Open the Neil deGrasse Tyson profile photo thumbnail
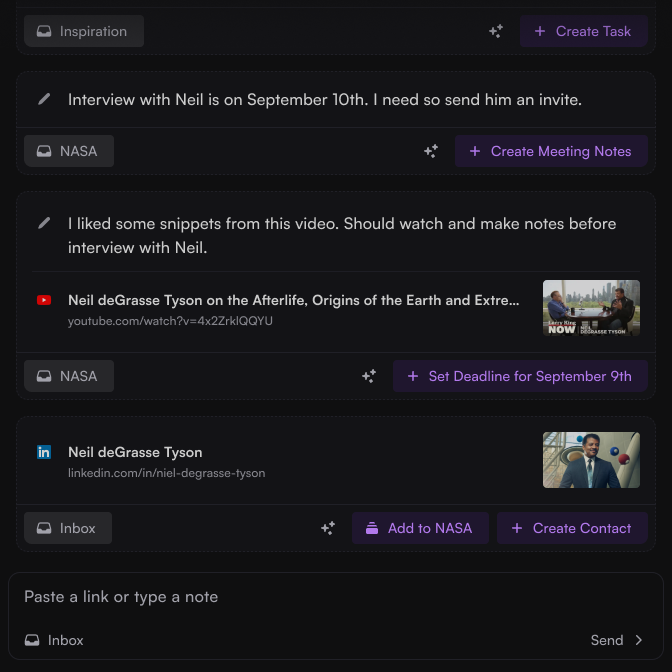The height and width of the screenshot is (672, 672). tap(591, 460)
